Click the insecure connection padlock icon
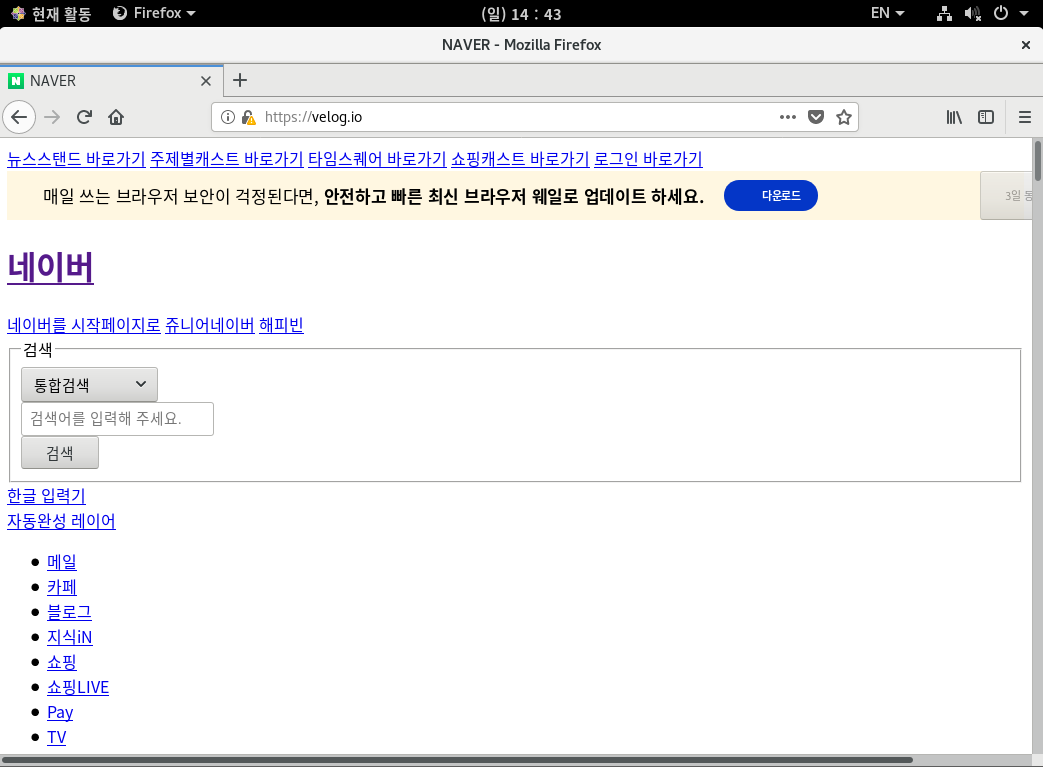 [x=248, y=117]
